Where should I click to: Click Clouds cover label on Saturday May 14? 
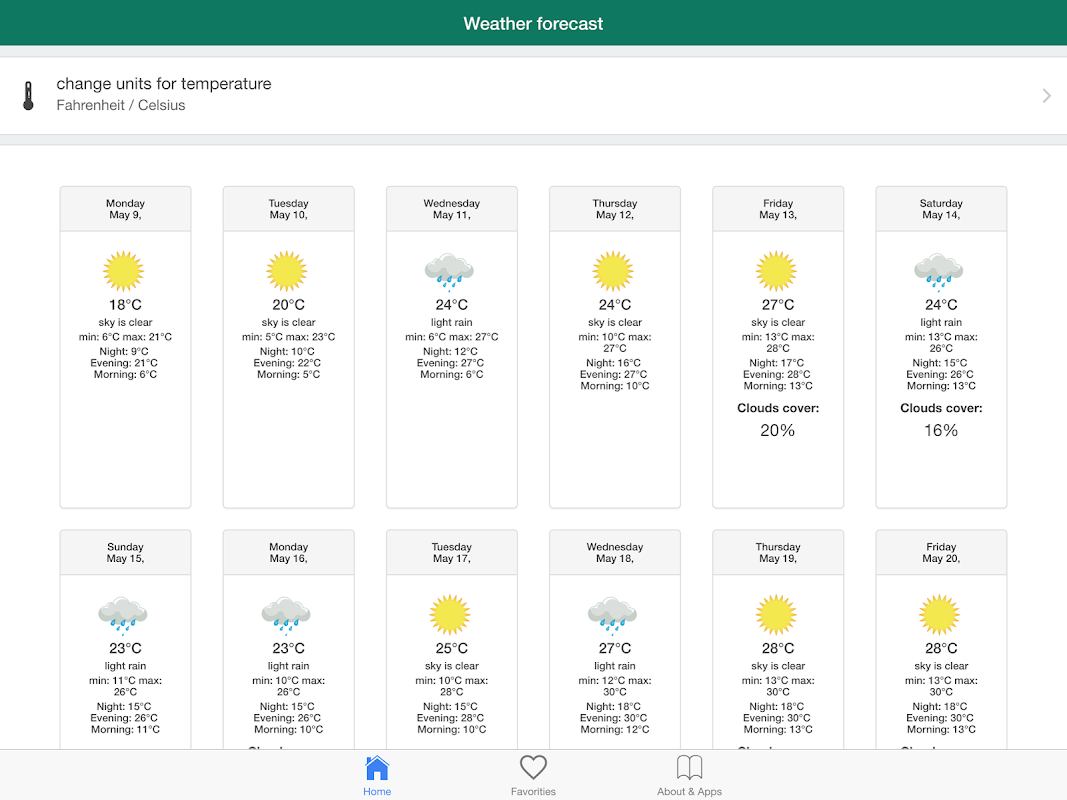(941, 408)
